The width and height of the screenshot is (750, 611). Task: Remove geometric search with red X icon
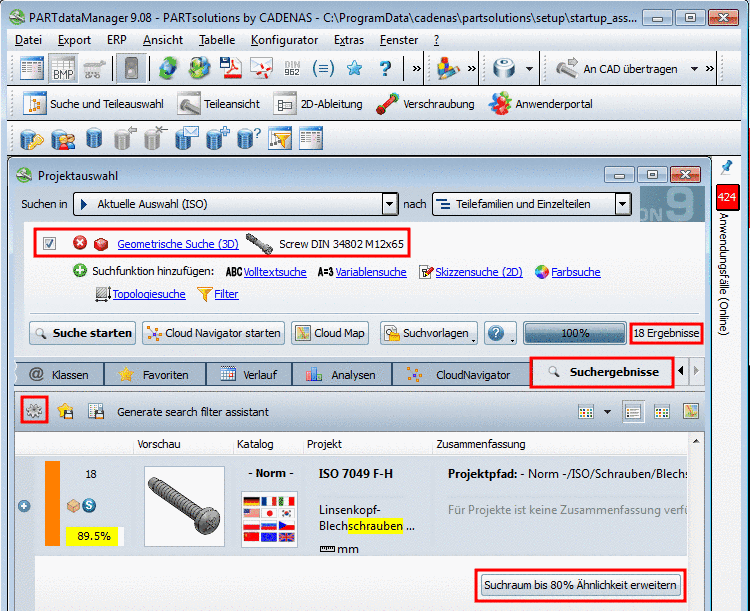coord(80,243)
